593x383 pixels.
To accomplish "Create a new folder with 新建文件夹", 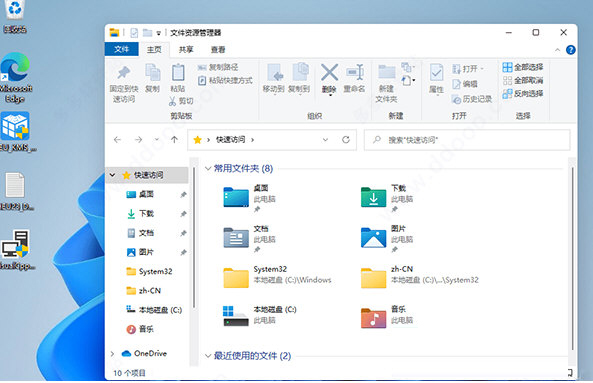I will (x=387, y=84).
